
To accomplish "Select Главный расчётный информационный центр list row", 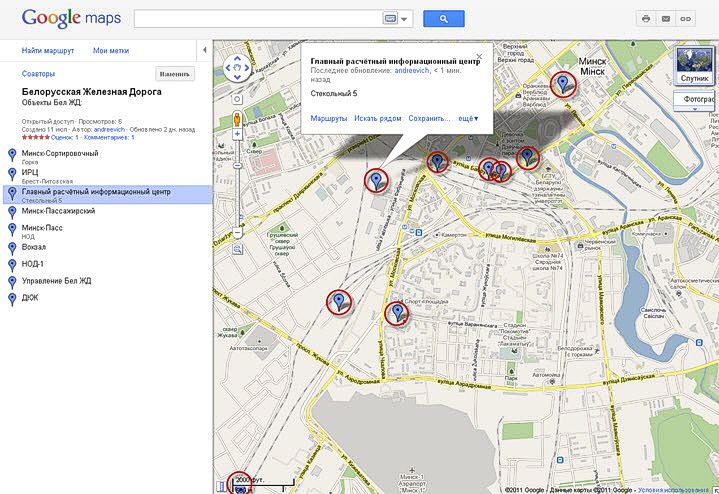I will [x=107, y=194].
